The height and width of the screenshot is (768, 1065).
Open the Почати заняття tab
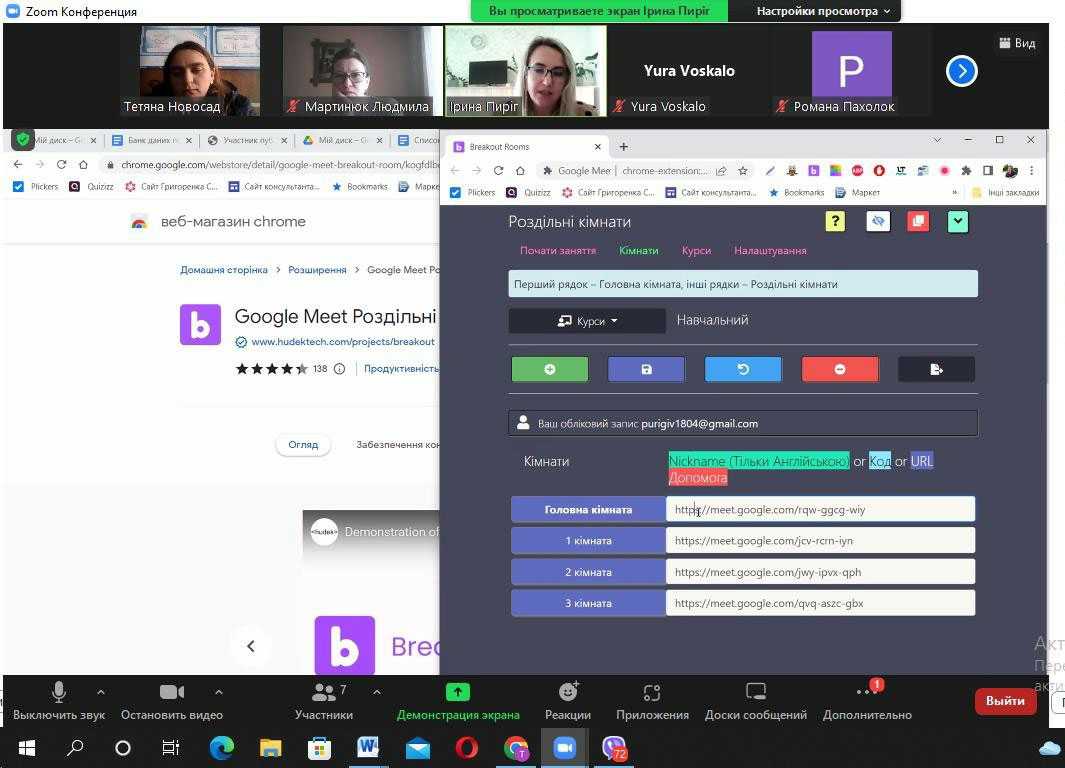(x=558, y=251)
